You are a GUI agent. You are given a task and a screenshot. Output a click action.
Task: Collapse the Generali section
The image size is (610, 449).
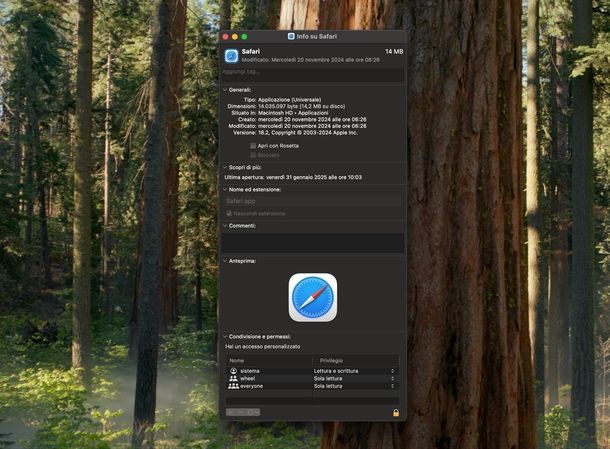click(225, 90)
